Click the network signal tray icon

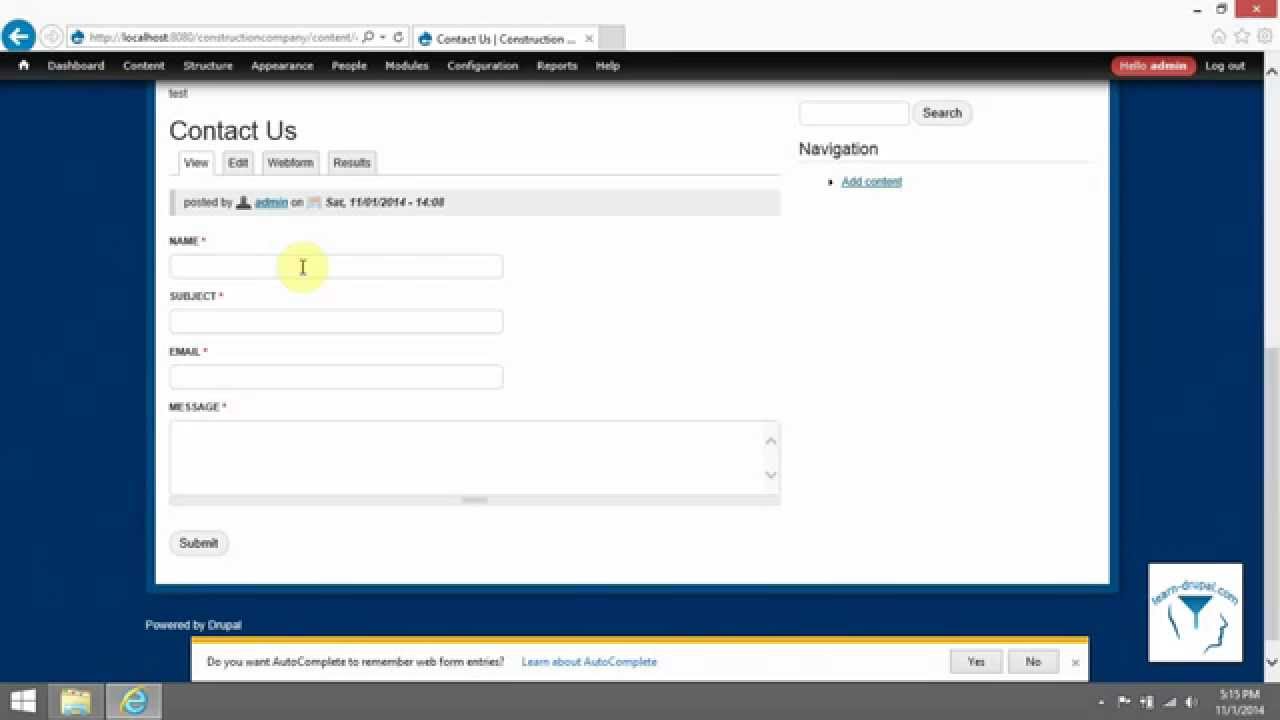pos(1170,702)
